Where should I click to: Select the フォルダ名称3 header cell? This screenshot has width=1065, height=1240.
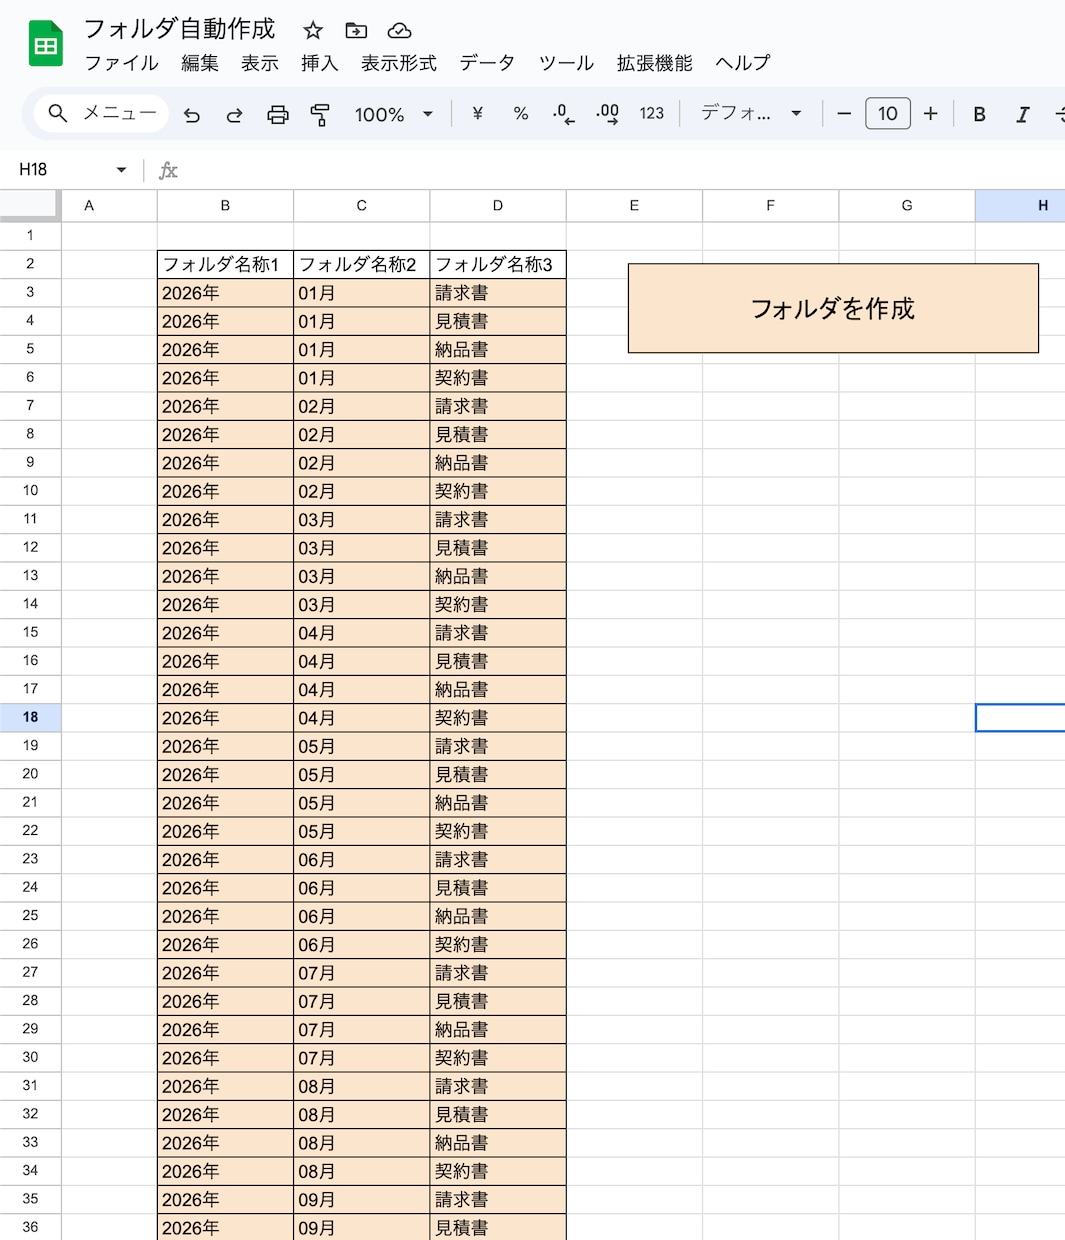coord(498,264)
